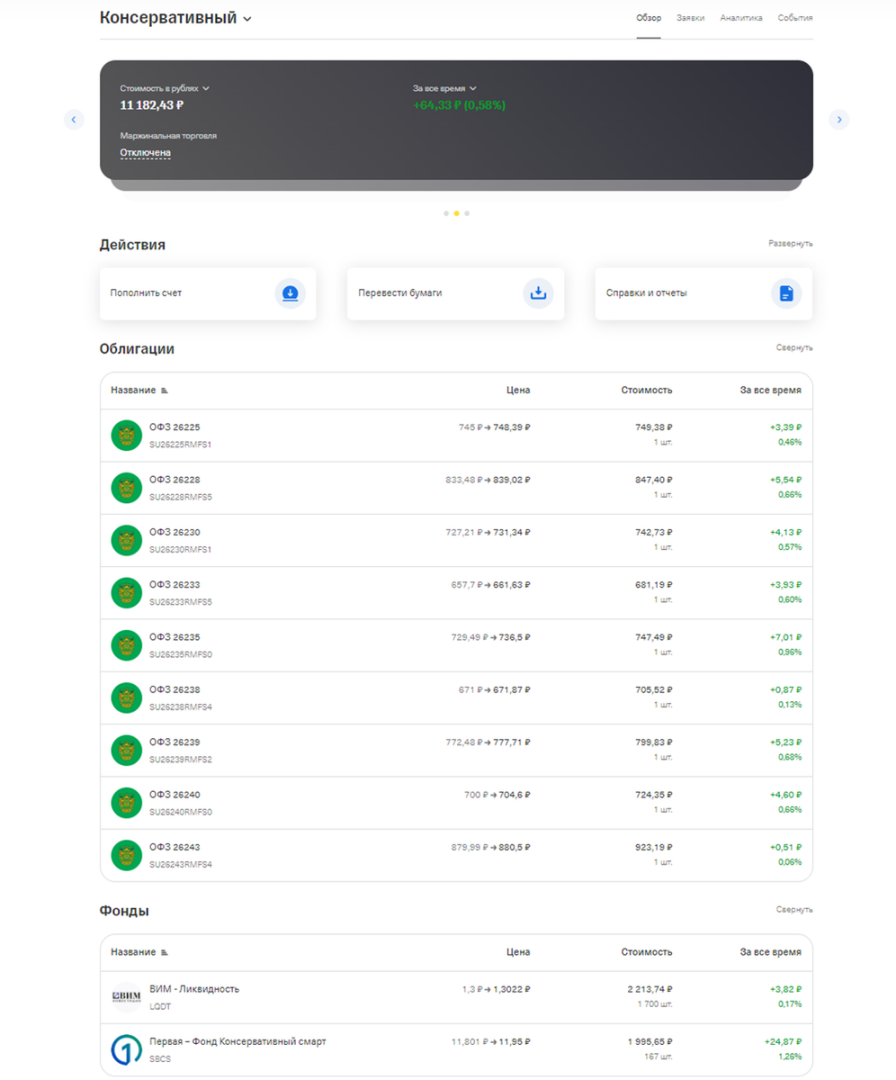Collapse the Облигации section with Свернуть
The height and width of the screenshot is (1080, 896).
794,348
